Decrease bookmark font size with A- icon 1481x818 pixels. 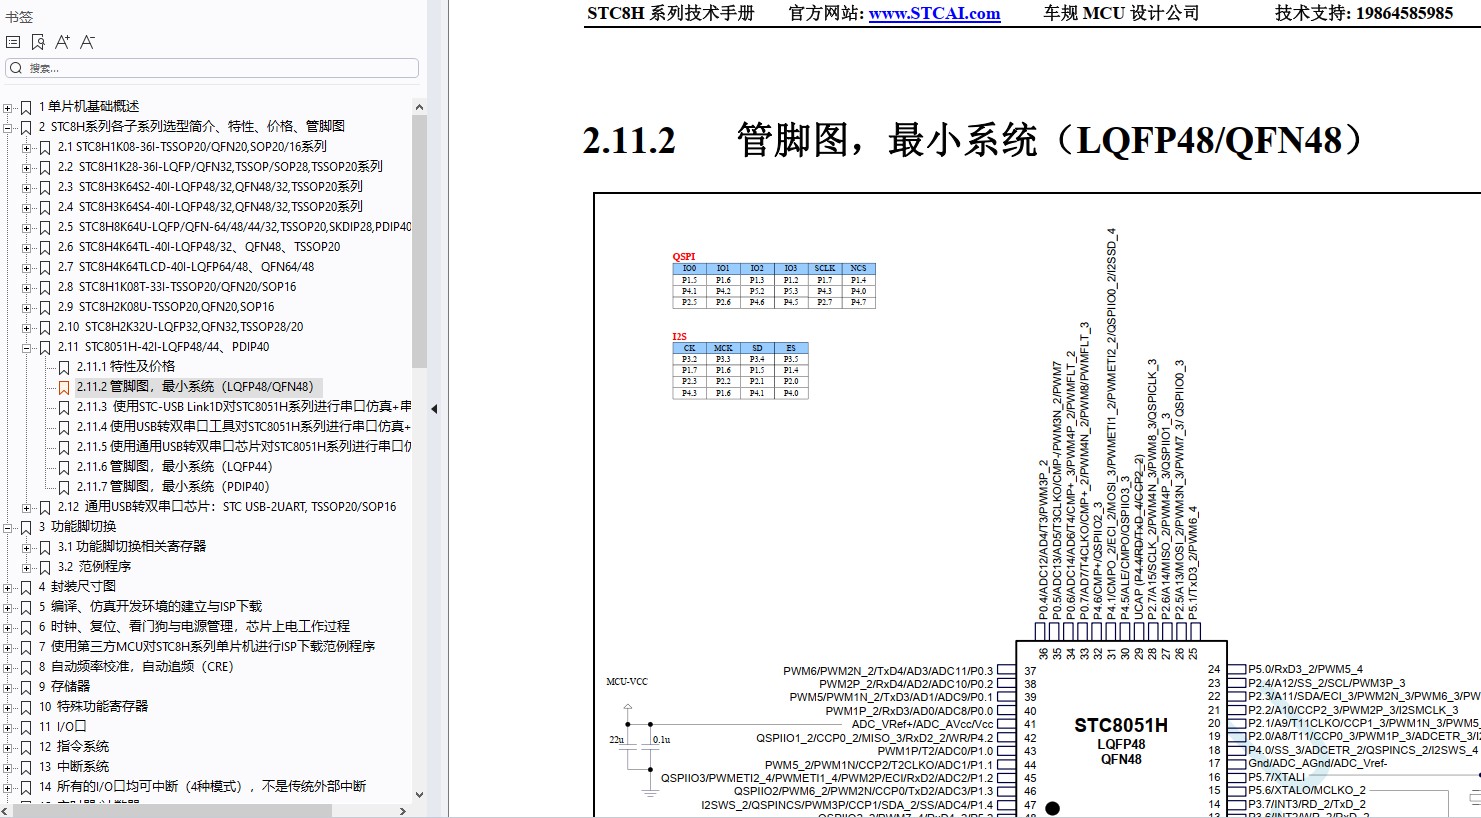tap(87, 42)
